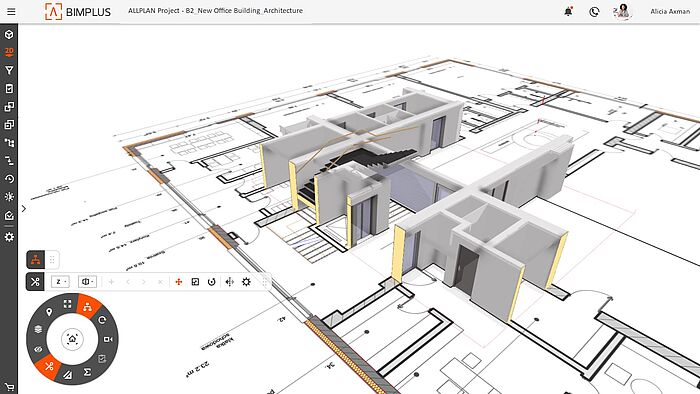The image size is (700, 394).
Task: Toggle the 2D view in the left sidebar
Action: [x=9, y=52]
